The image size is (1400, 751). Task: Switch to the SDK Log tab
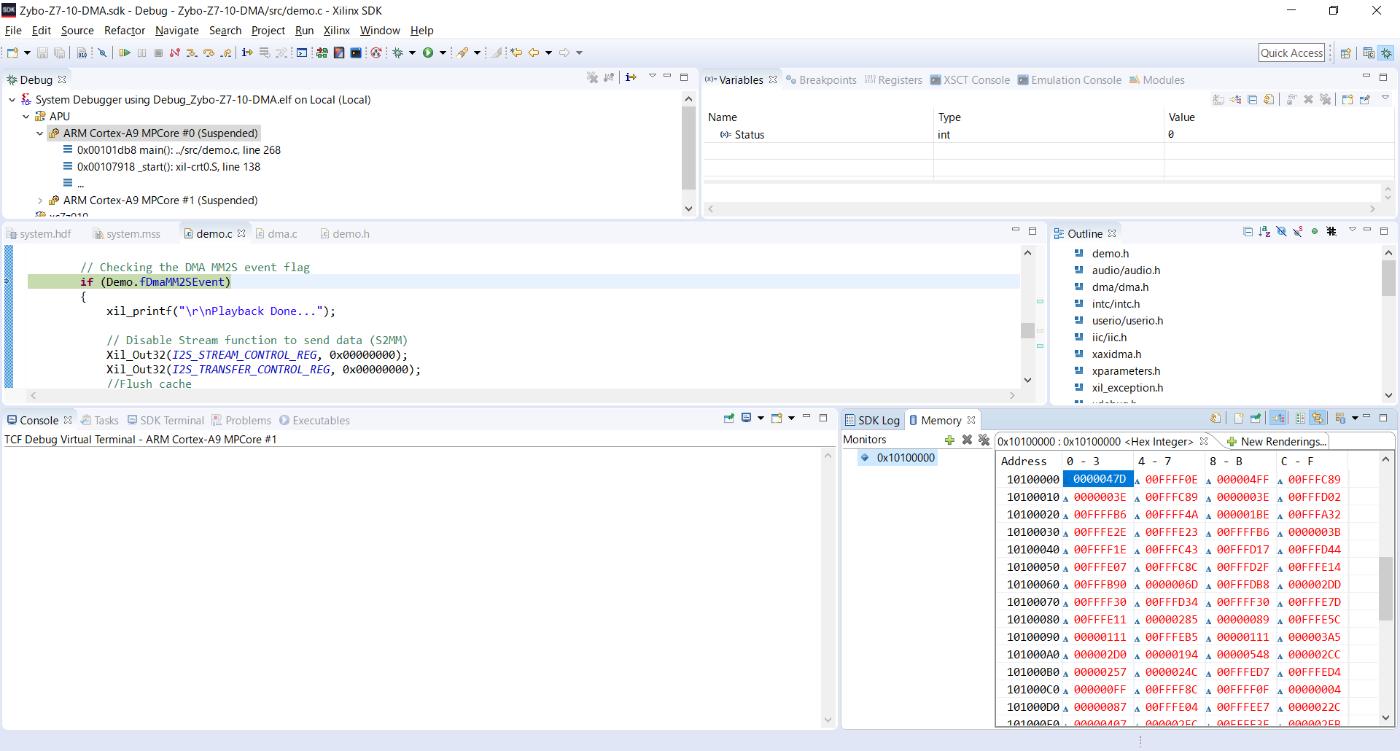coord(872,420)
